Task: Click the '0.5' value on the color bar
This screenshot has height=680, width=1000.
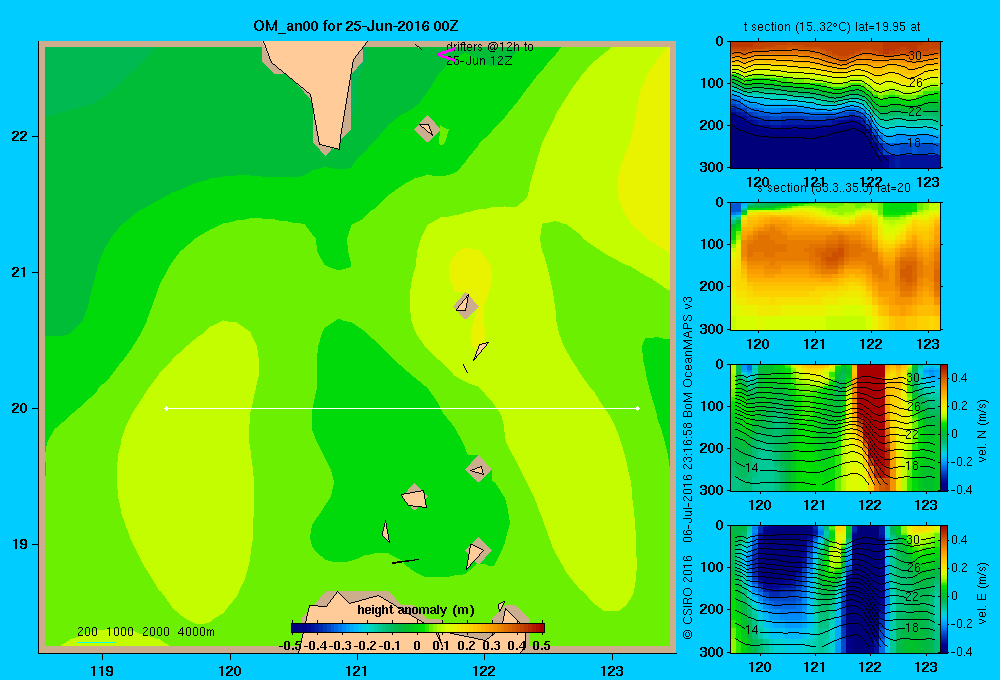Action: click(x=541, y=646)
